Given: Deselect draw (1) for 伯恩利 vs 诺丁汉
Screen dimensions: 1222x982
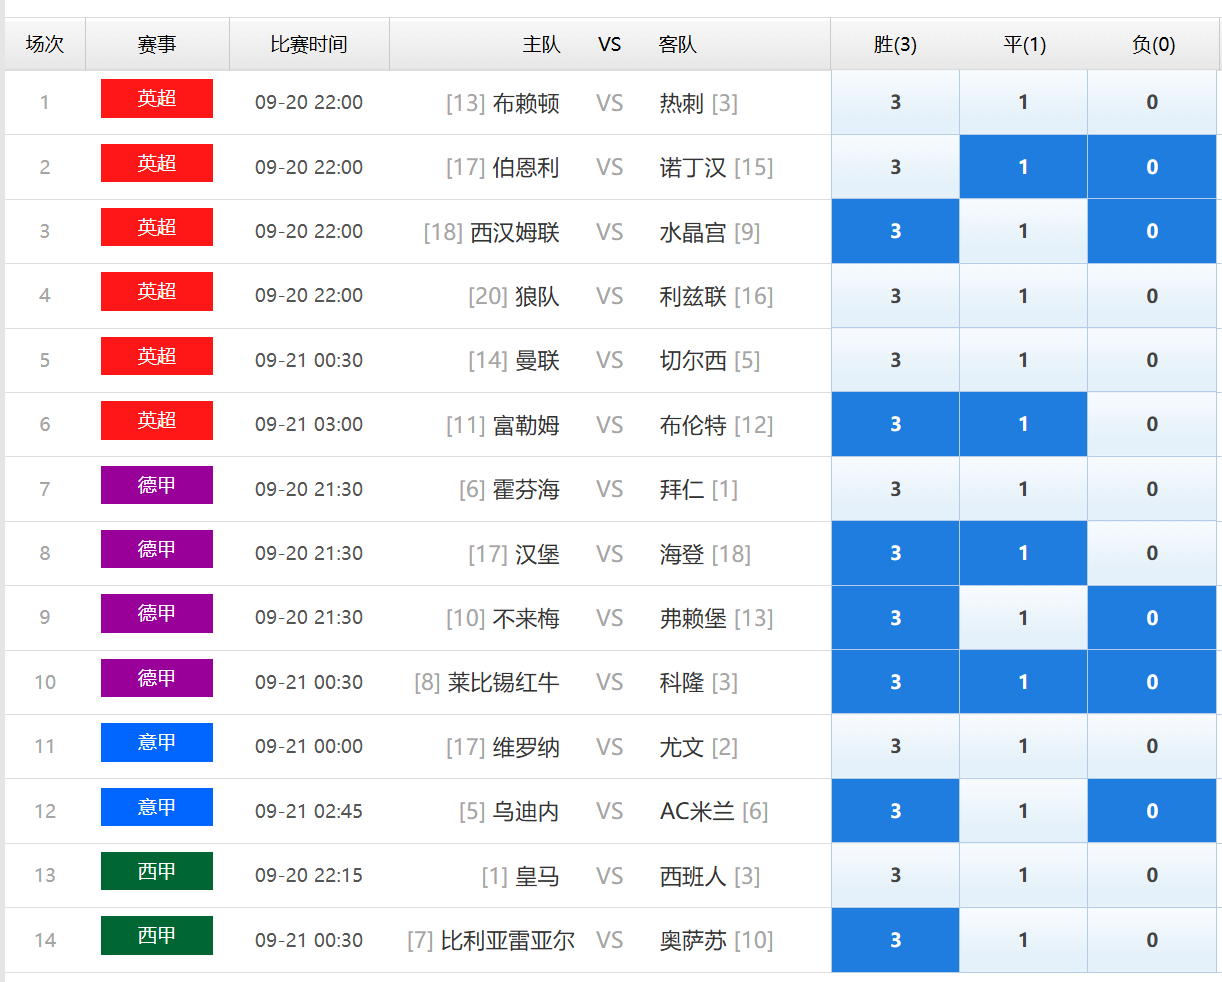Looking at the screenshot, I should click(x=1023, y=167).
